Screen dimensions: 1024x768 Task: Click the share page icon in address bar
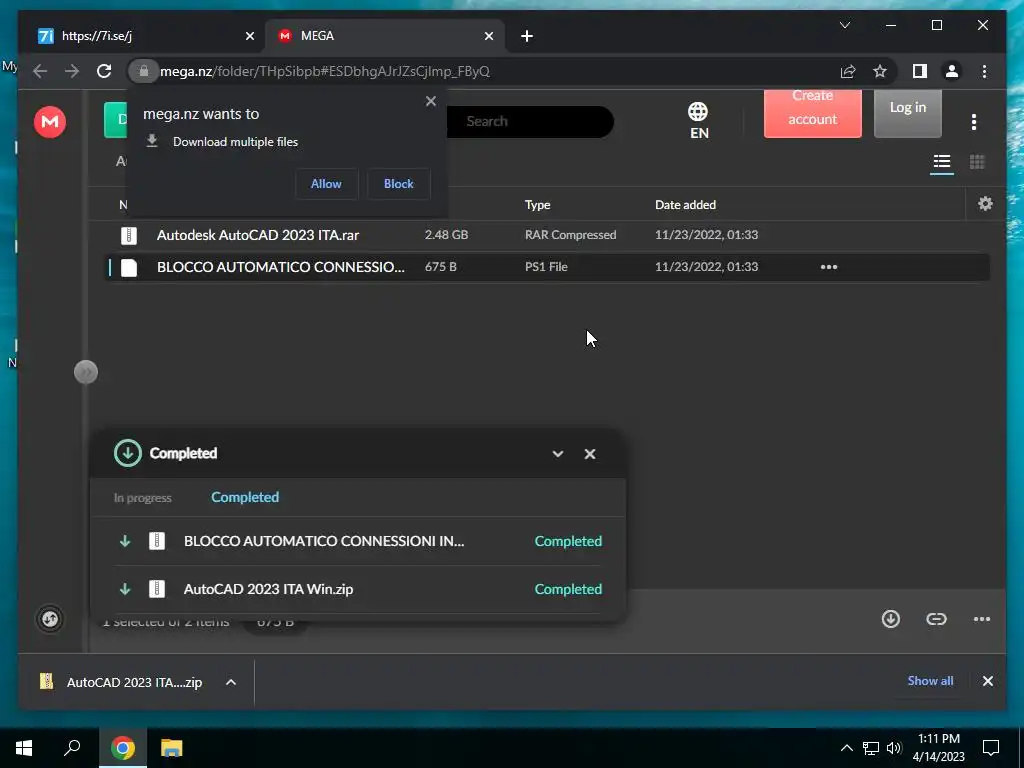point(848,71)
